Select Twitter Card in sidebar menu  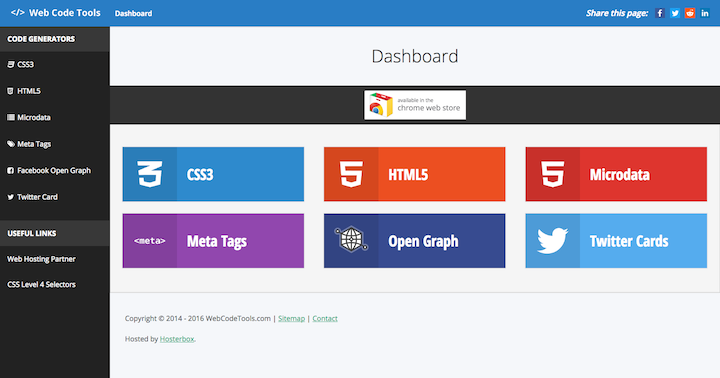click(38, 197)
